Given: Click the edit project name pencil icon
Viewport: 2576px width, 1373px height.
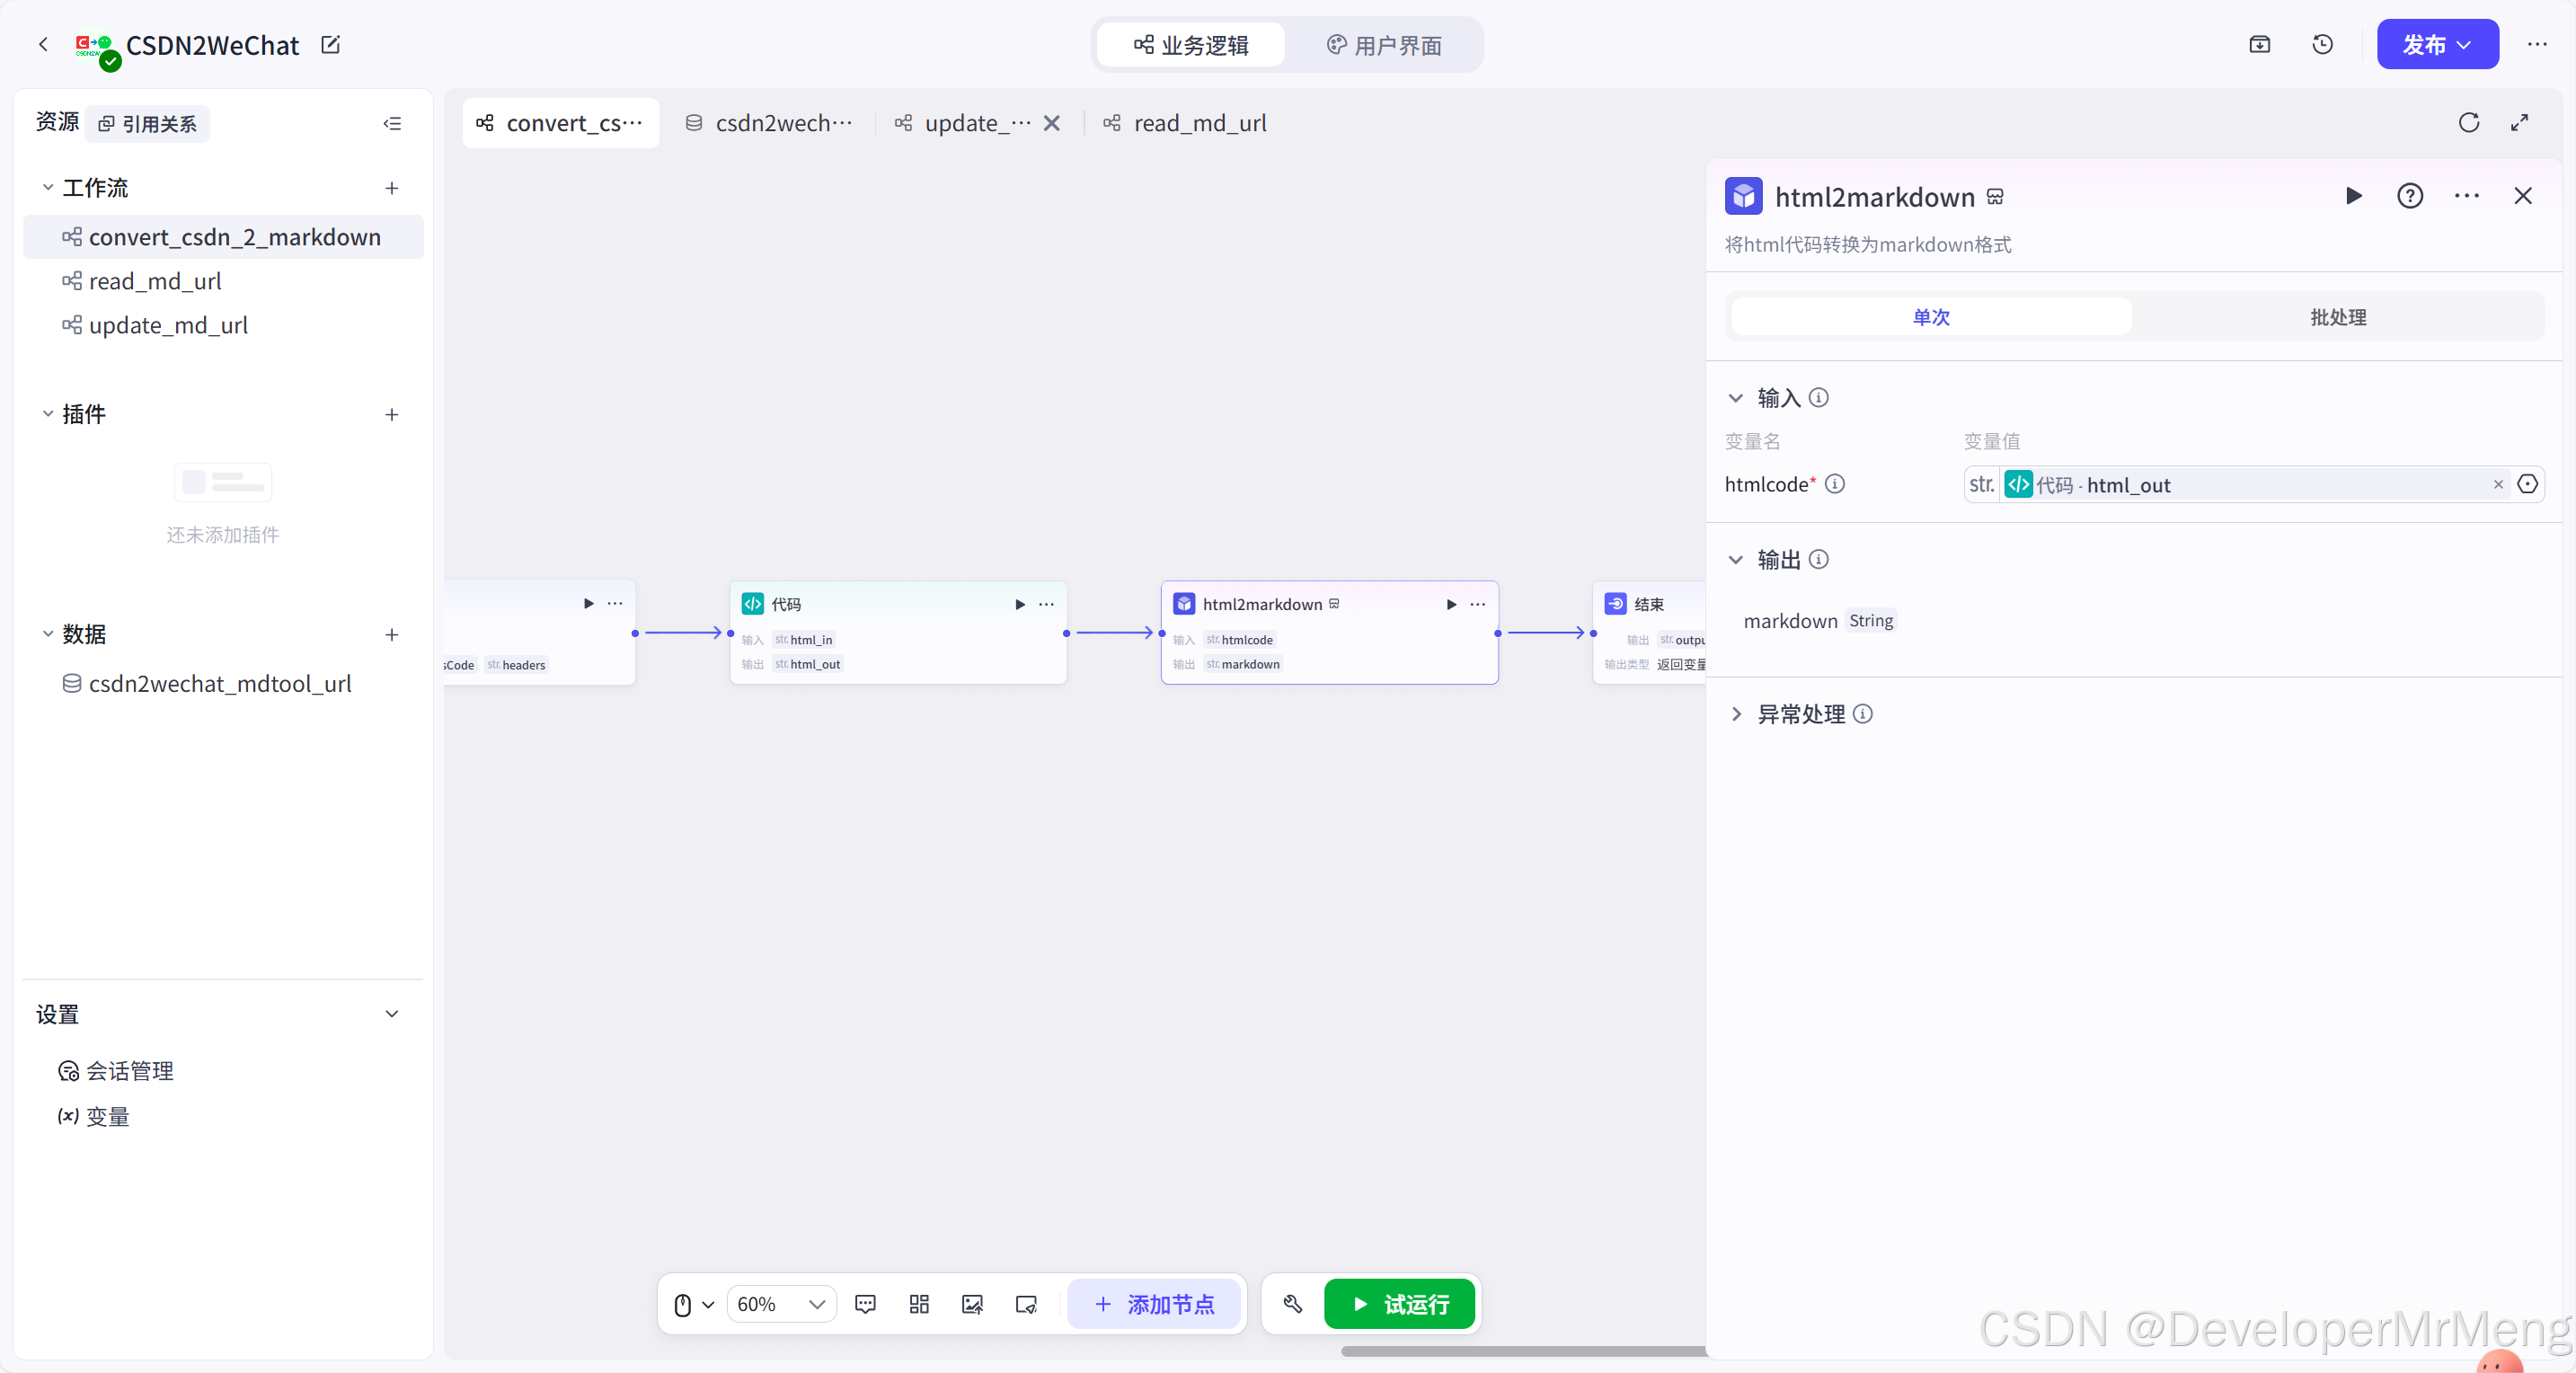Looking at the screenshot, I should [330, 45].
